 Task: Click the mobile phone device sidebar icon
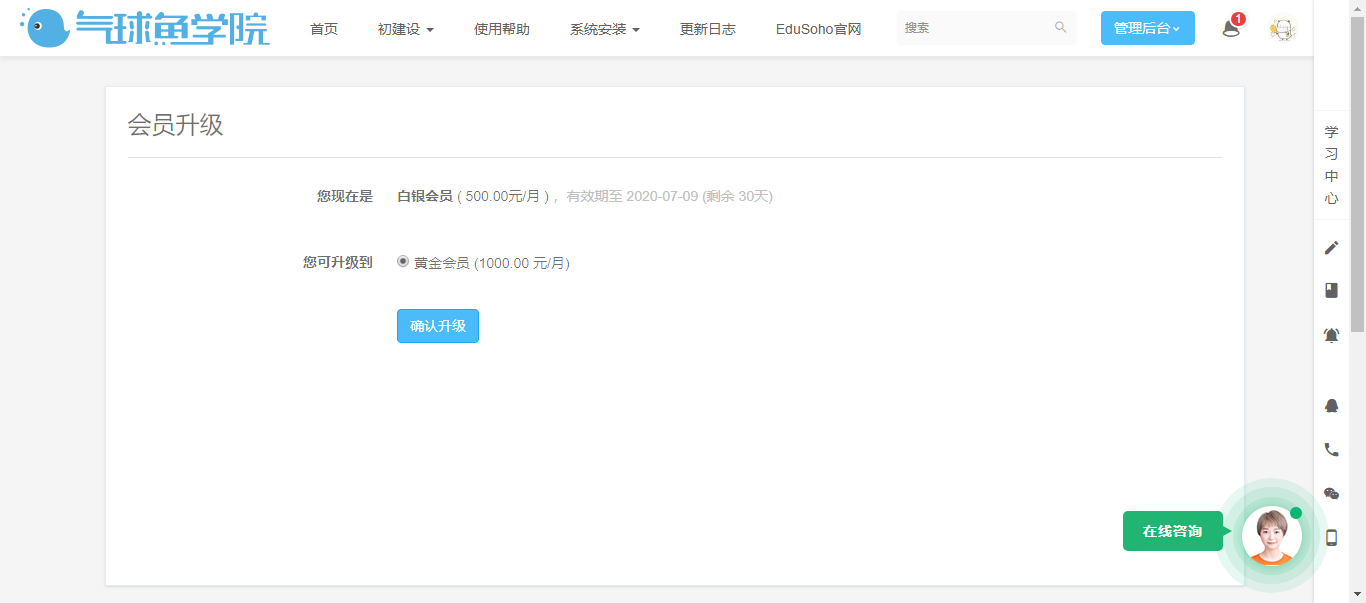pos(1331,537)
